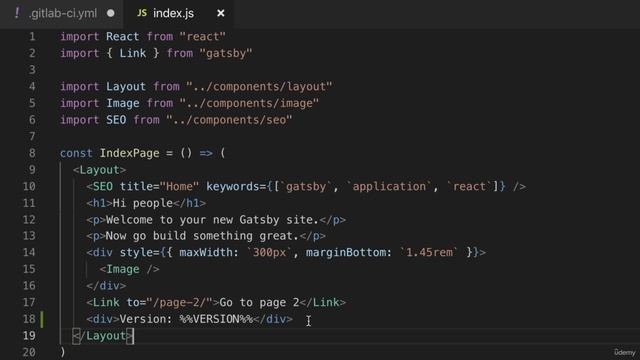Image resolution: width=640 pixels, height=360 pixels.
Task: Click line number 20 in the gutter
Action: click(29, 352)
